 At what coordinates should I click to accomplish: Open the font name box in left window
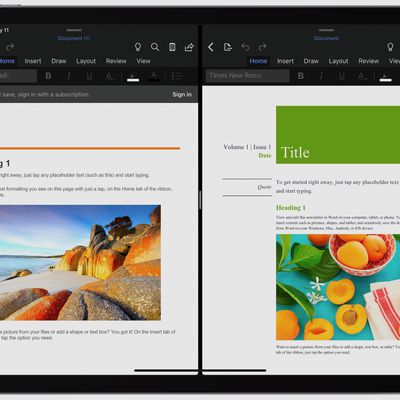point(18,76)
